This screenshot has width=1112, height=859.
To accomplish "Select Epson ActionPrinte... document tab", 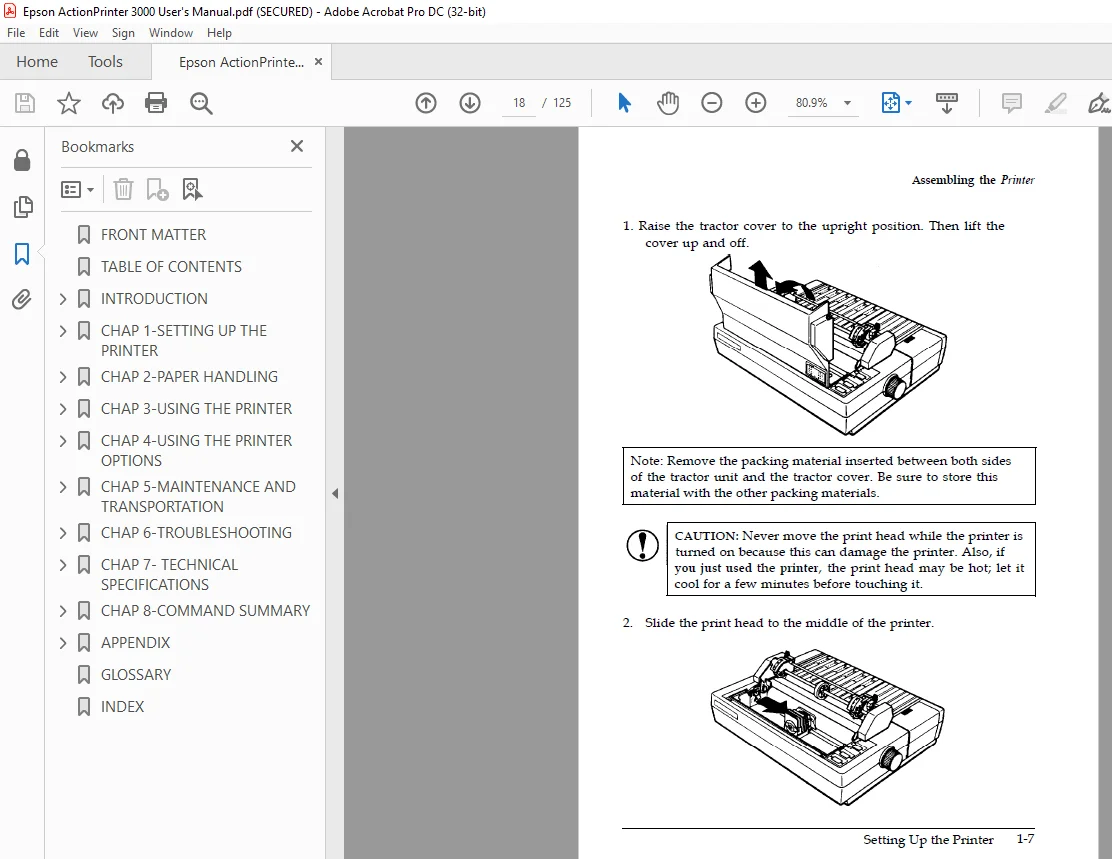I will click(241, 62).
